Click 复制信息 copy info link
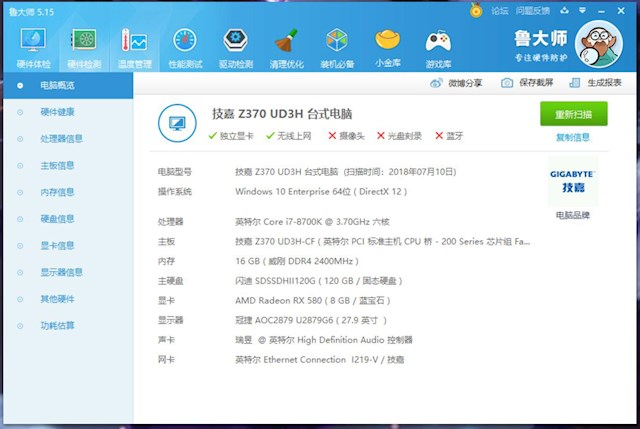 [x=573, y=137]
